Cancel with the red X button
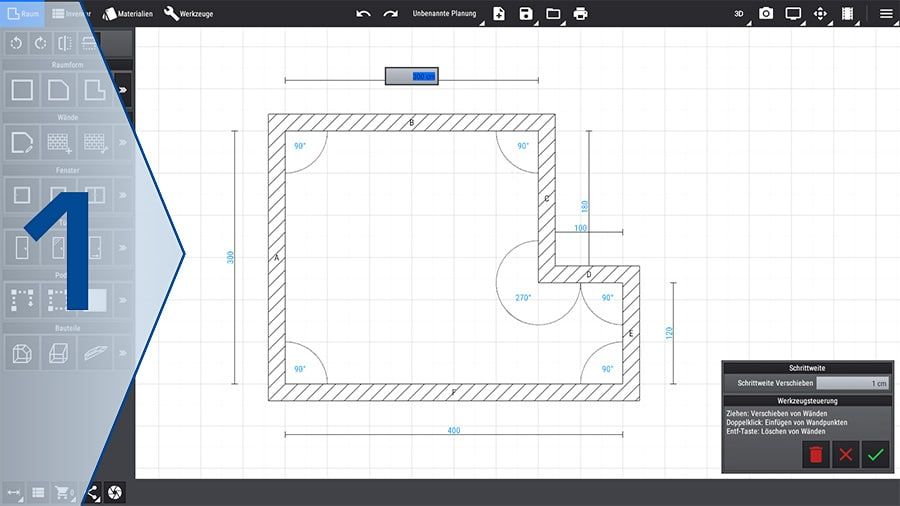 pos(846,455)
